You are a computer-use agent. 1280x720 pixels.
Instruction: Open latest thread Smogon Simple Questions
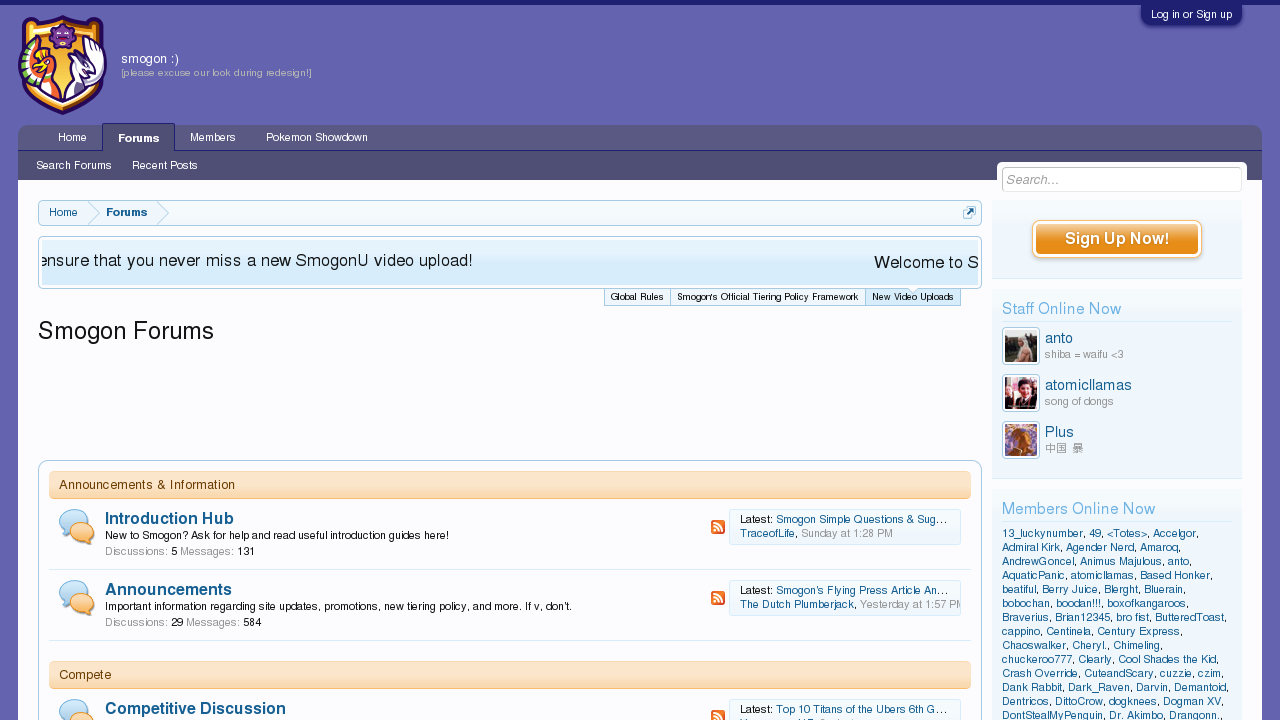click(x=861, y=519)
